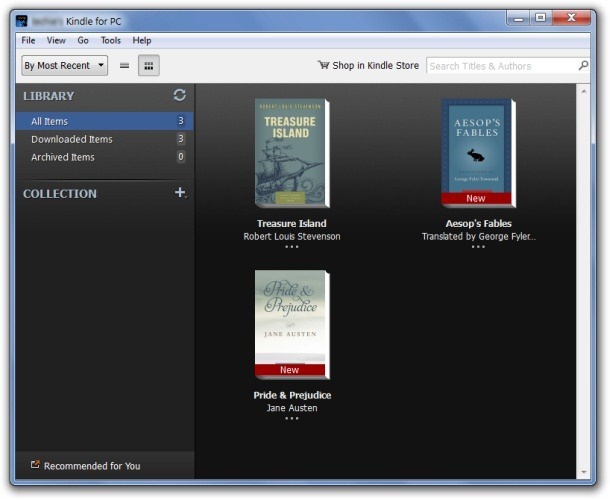Click the New badge on Aesop's Fables

coord(476,198)
